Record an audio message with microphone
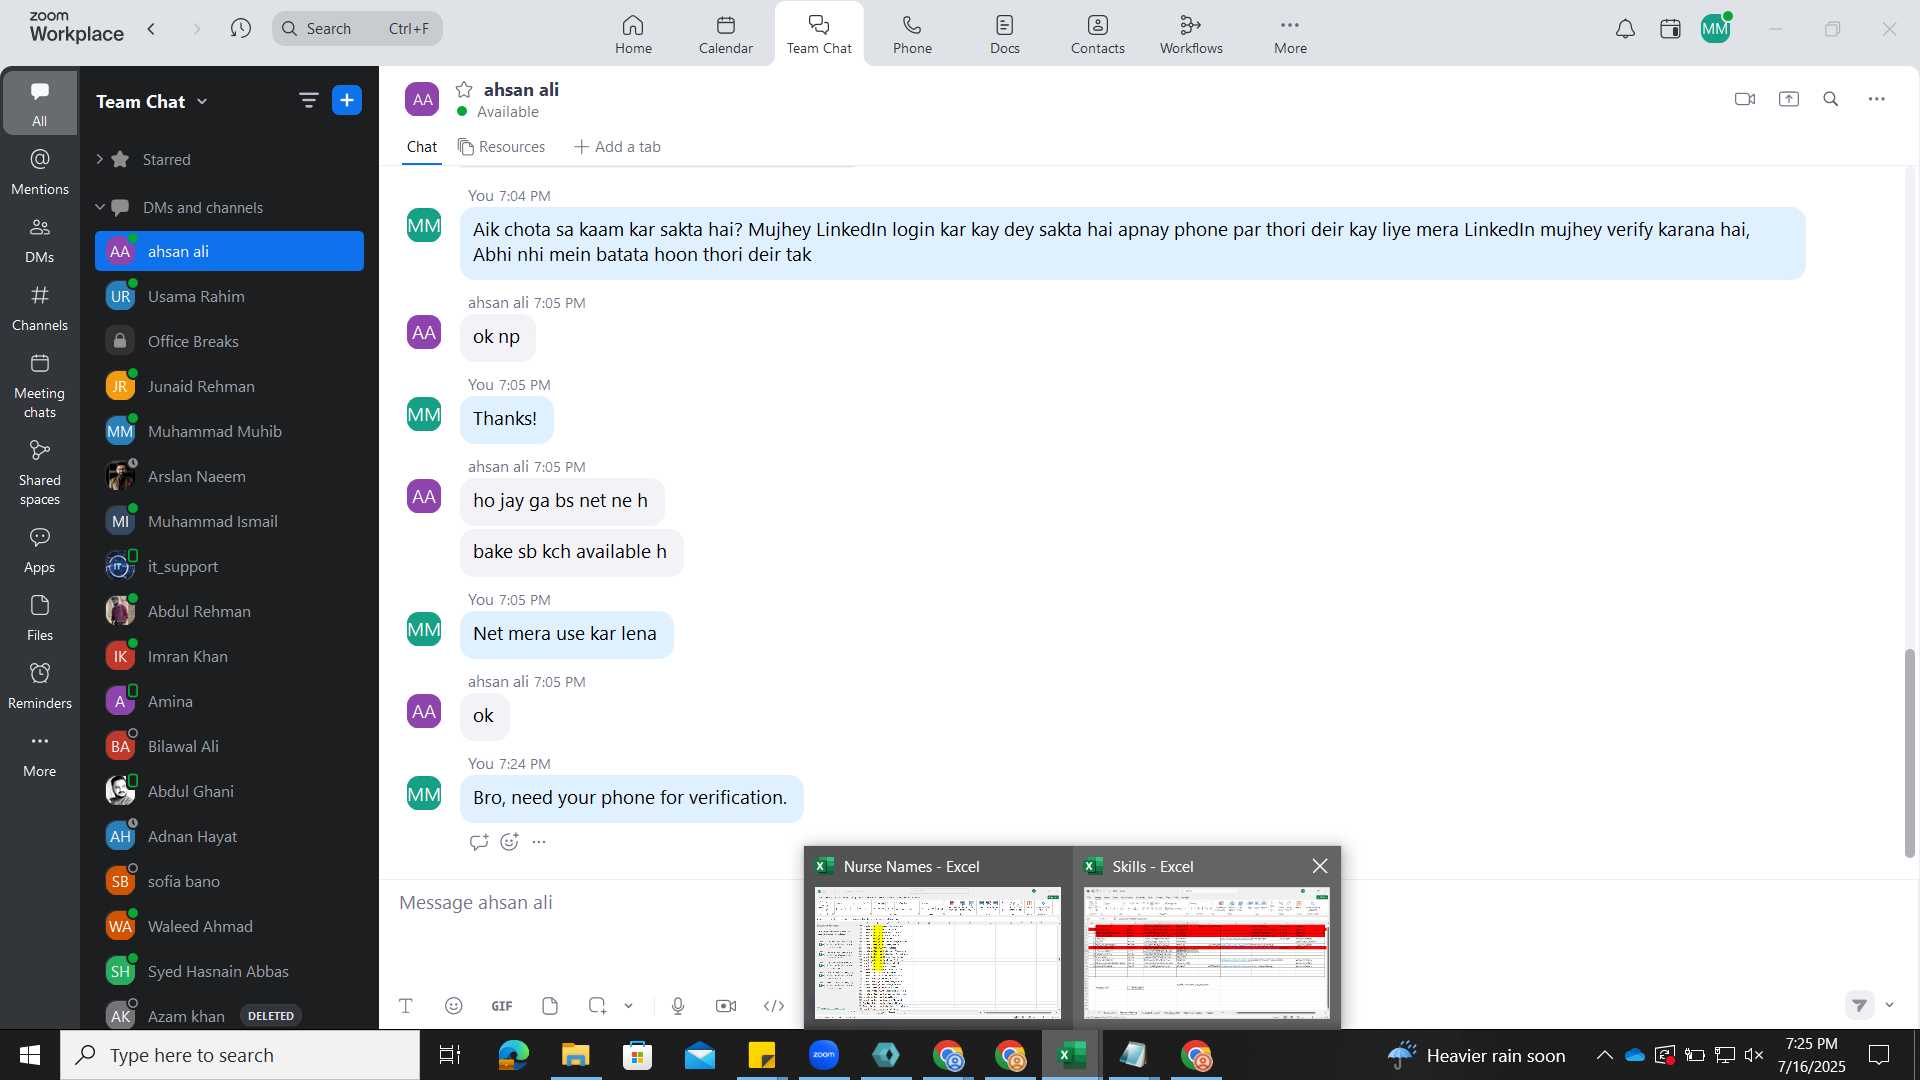The image size is (1920, 1080). [678, 1006]
